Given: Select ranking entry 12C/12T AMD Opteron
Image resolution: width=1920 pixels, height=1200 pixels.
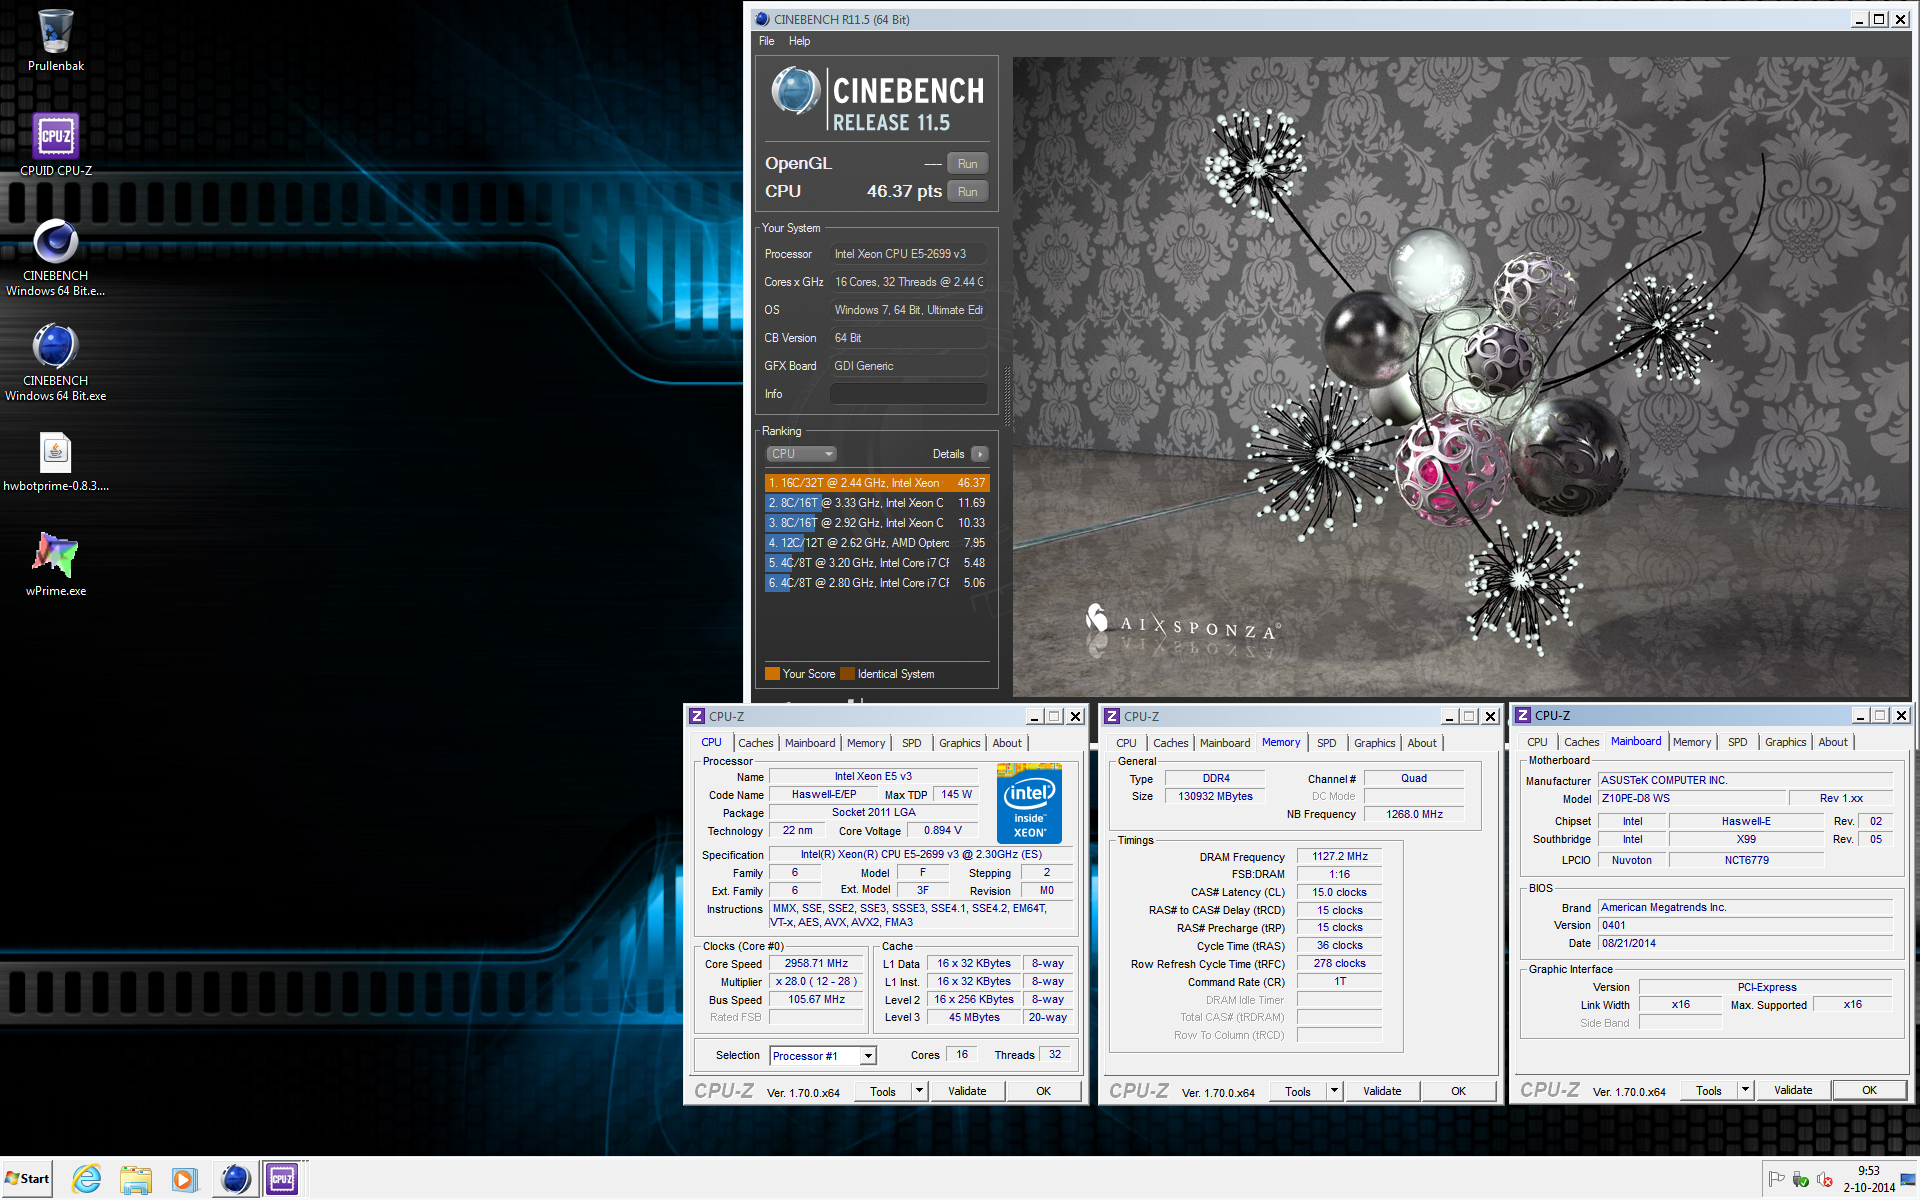Looking at the screenshot, I should [877, 543].
